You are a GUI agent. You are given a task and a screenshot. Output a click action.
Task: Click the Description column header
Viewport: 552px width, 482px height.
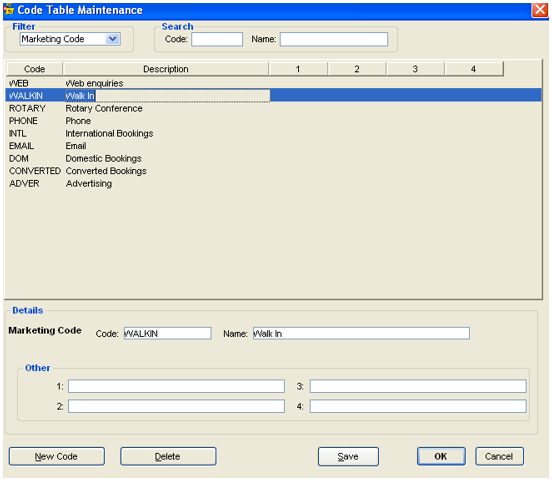click(166, 69)
